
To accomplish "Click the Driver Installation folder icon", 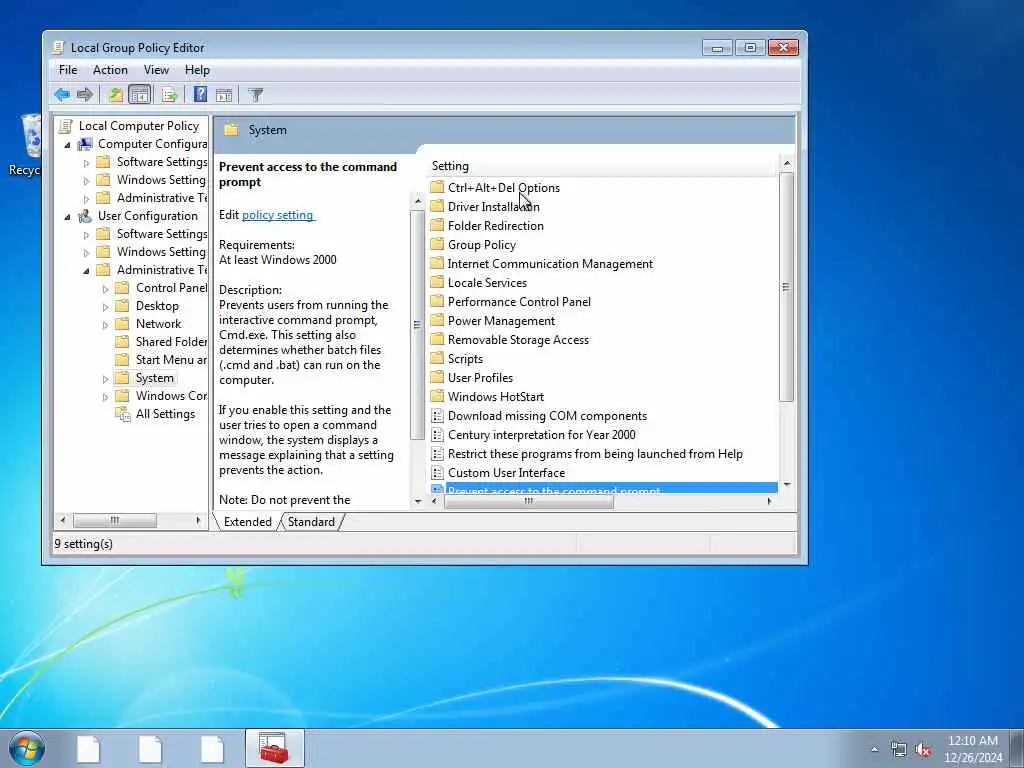I will 437,206.
